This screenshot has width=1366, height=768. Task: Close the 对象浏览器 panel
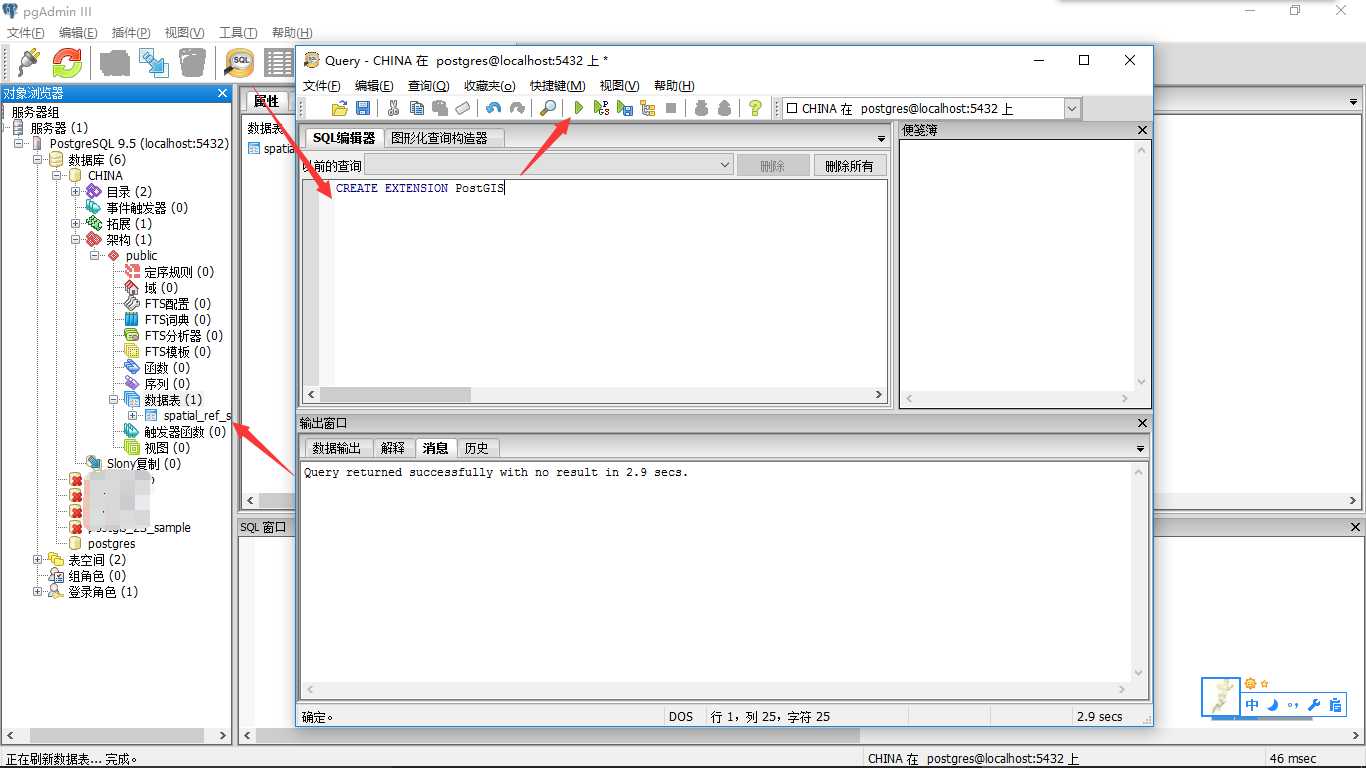coord(222,93)
